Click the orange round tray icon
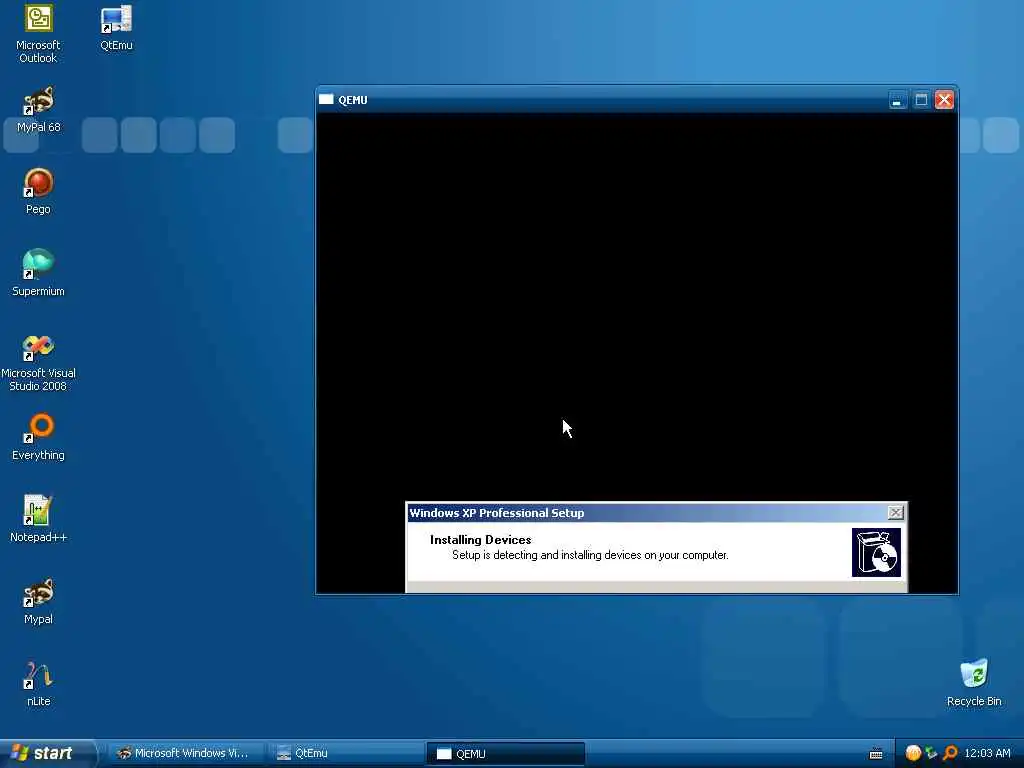This screenshot has height=768, width=1024. [x=913, y=754]
